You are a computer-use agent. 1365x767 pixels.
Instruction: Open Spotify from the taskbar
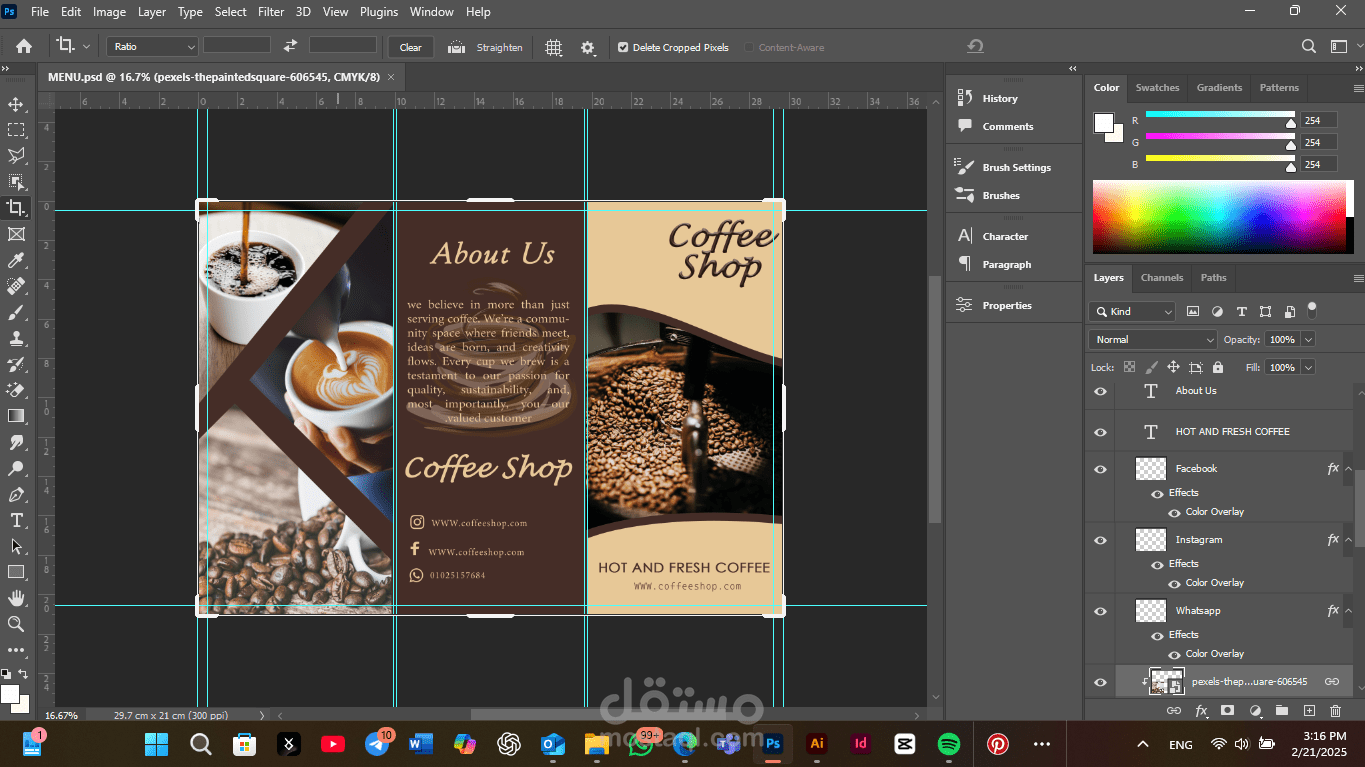pyautogui.click(x=949, y=744)
